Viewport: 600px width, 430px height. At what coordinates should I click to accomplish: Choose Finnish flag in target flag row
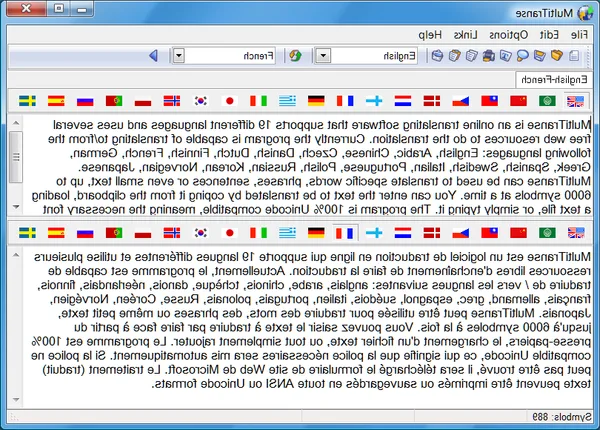[x=374, y=233]
